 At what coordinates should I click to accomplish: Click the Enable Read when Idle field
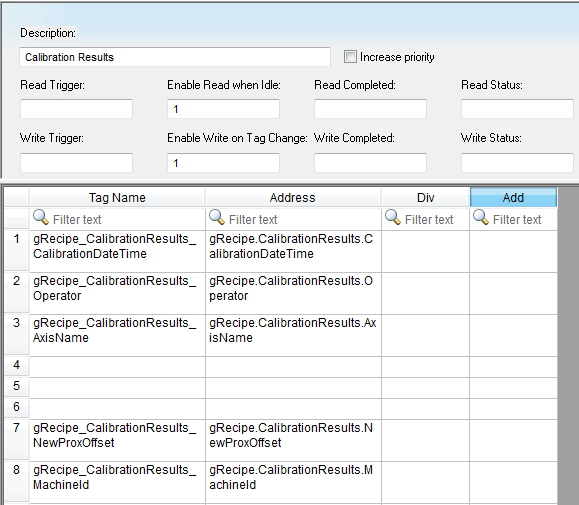pos(223,109)
